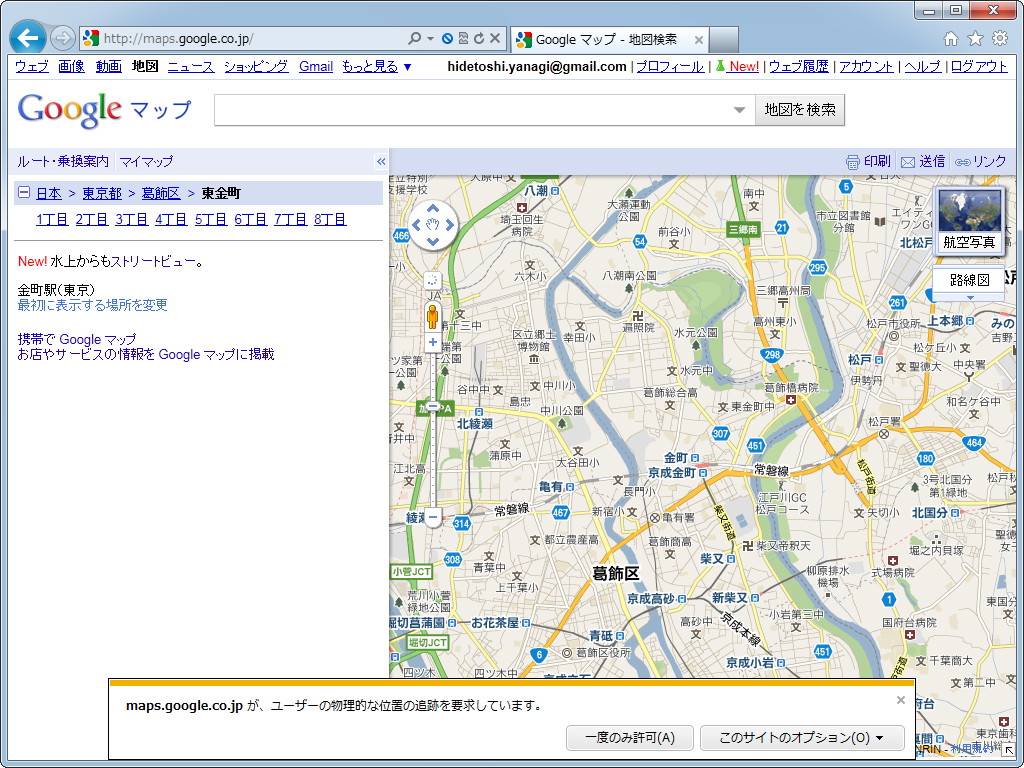Click the stop loading X in address bar

click(x=495, y=39)
